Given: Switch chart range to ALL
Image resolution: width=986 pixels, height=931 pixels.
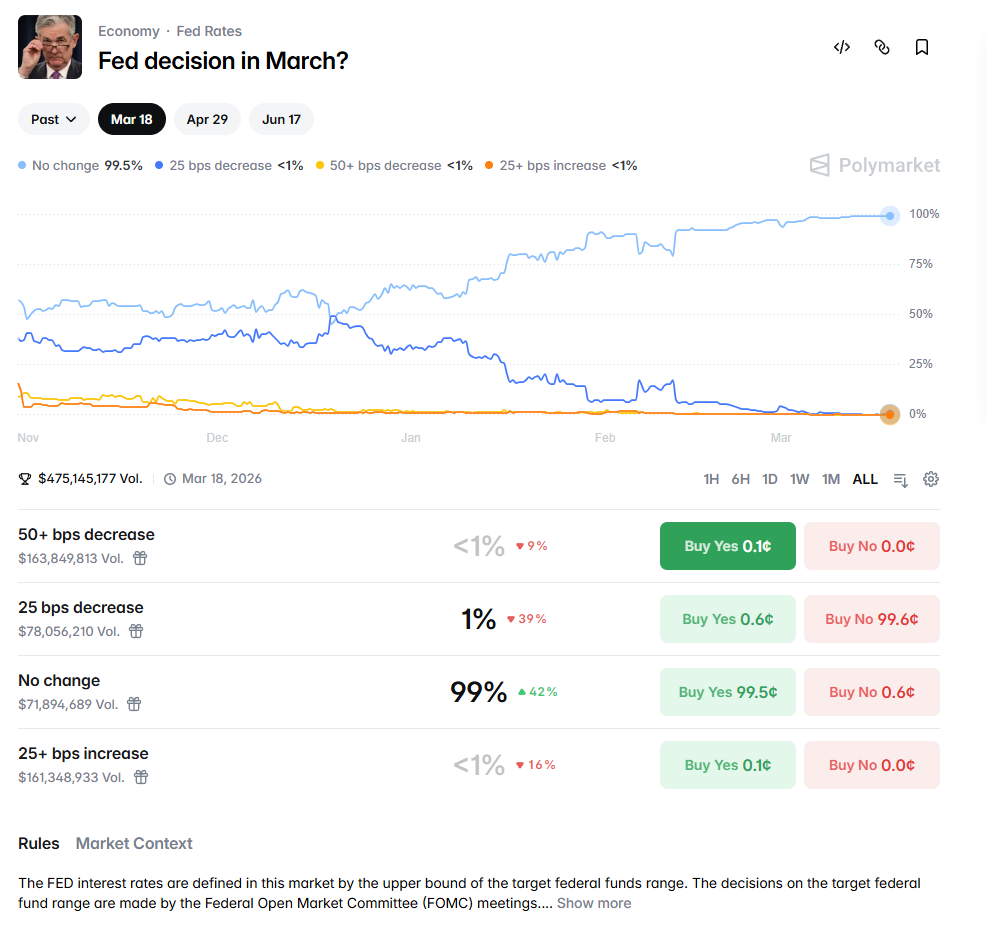Looking at the screenshot, I should point(865,479).
